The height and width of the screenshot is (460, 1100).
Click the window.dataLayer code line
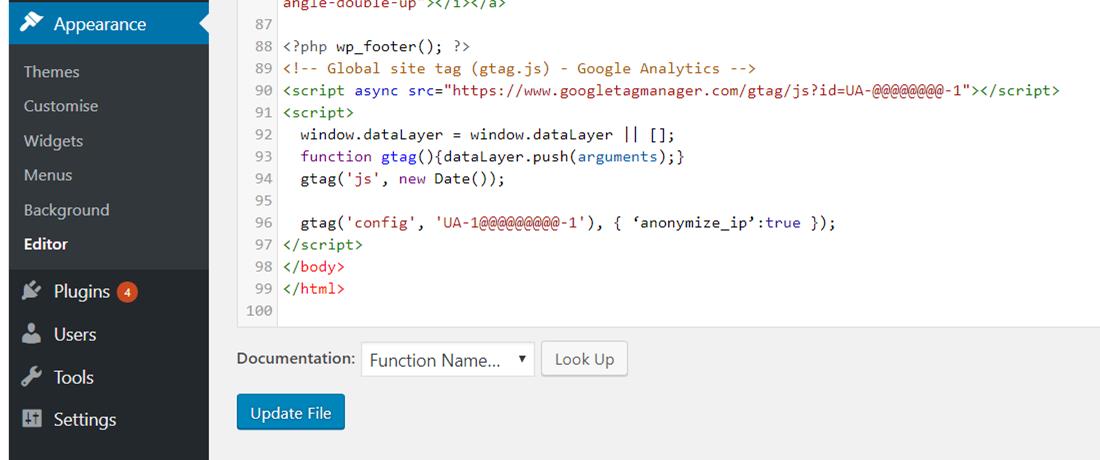point(487,134)
